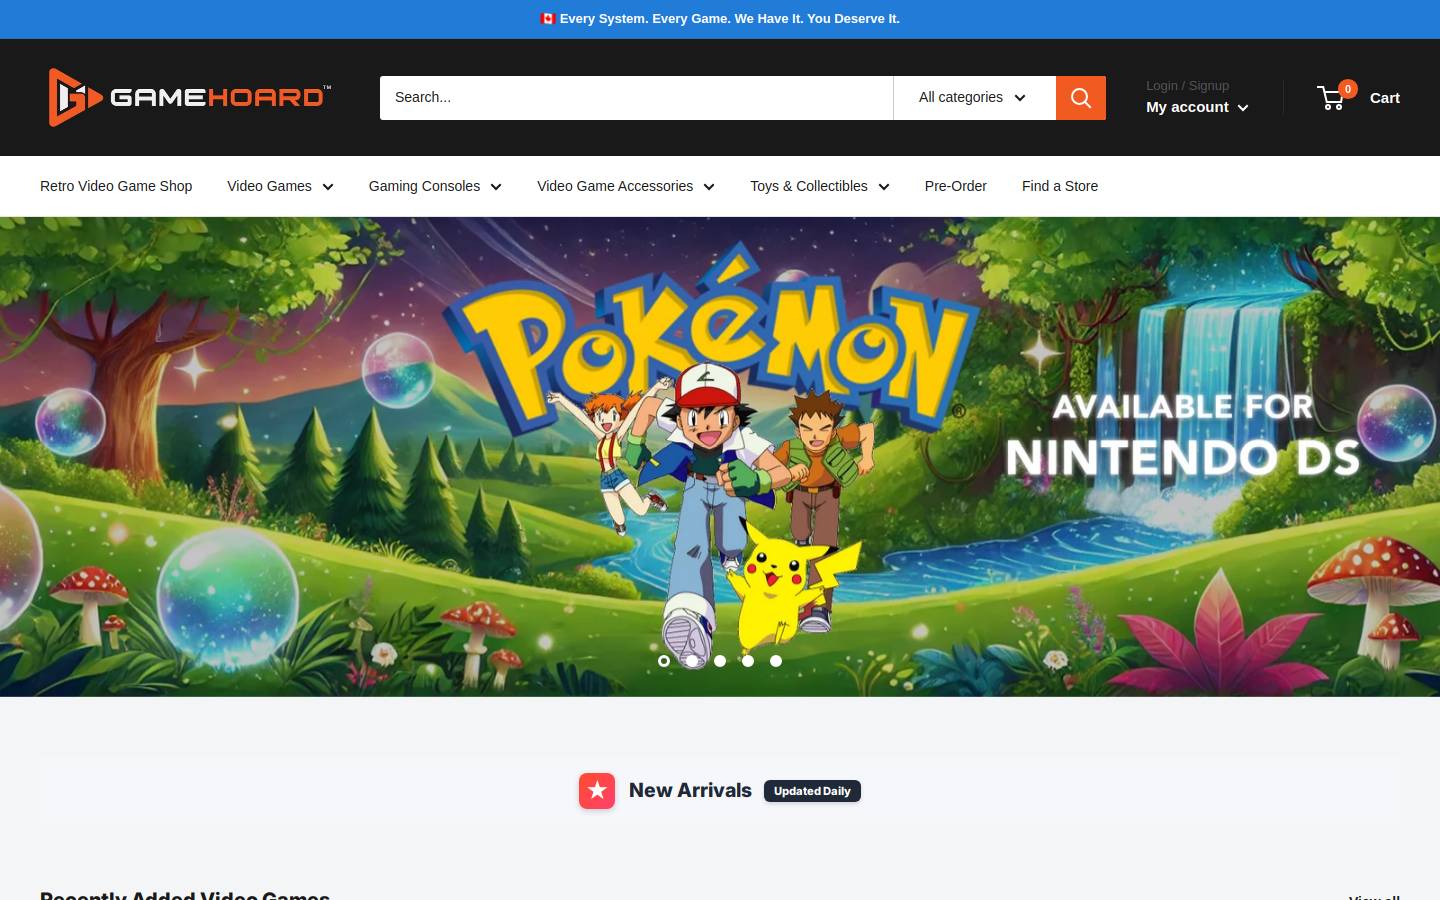1440x900 pixels.
Task: Open the Find a Store page
Action: (x=1060, y=186)
